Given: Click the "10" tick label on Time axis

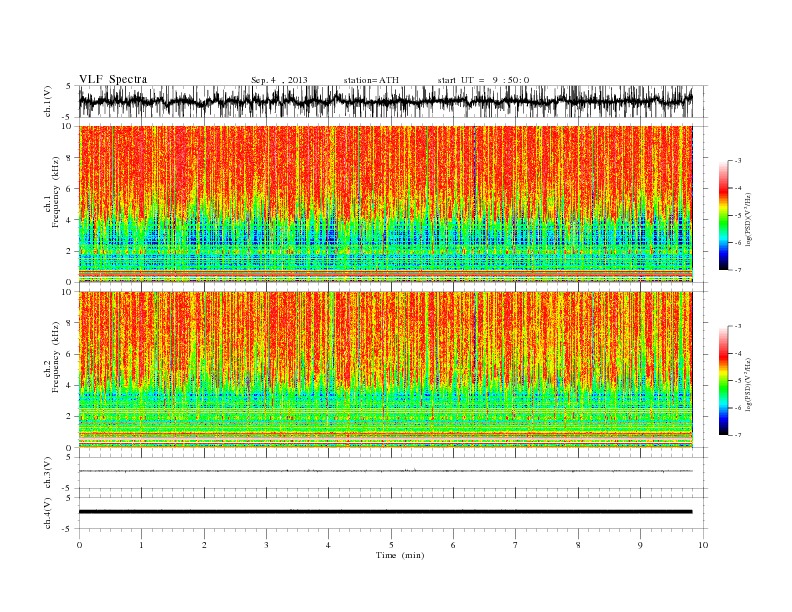Looking at the screenshot, I should [x=703, y=545].
